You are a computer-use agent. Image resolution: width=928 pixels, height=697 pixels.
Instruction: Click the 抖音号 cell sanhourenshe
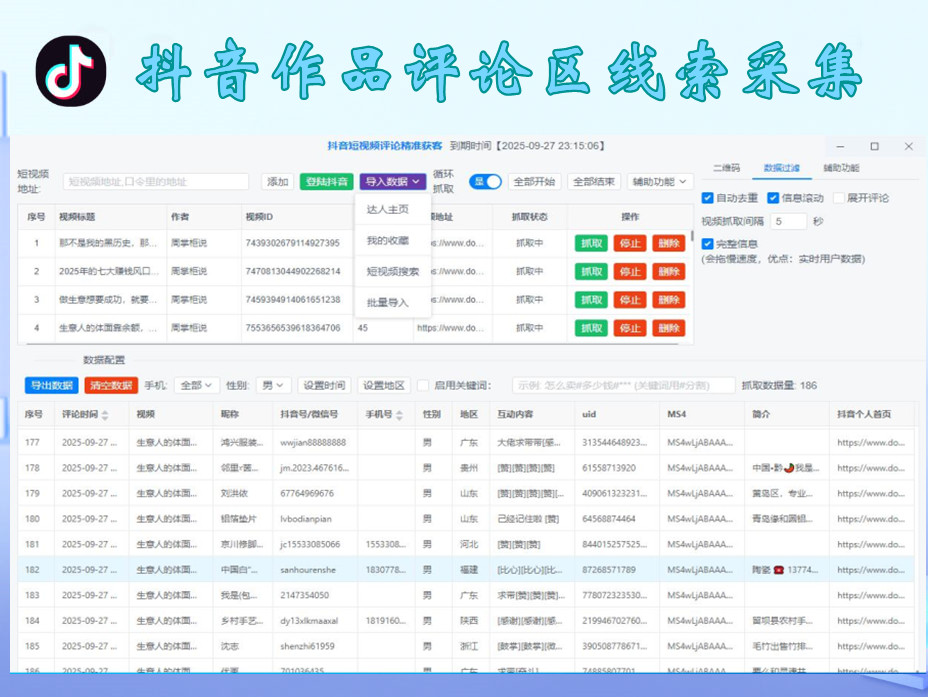[308, 570]
